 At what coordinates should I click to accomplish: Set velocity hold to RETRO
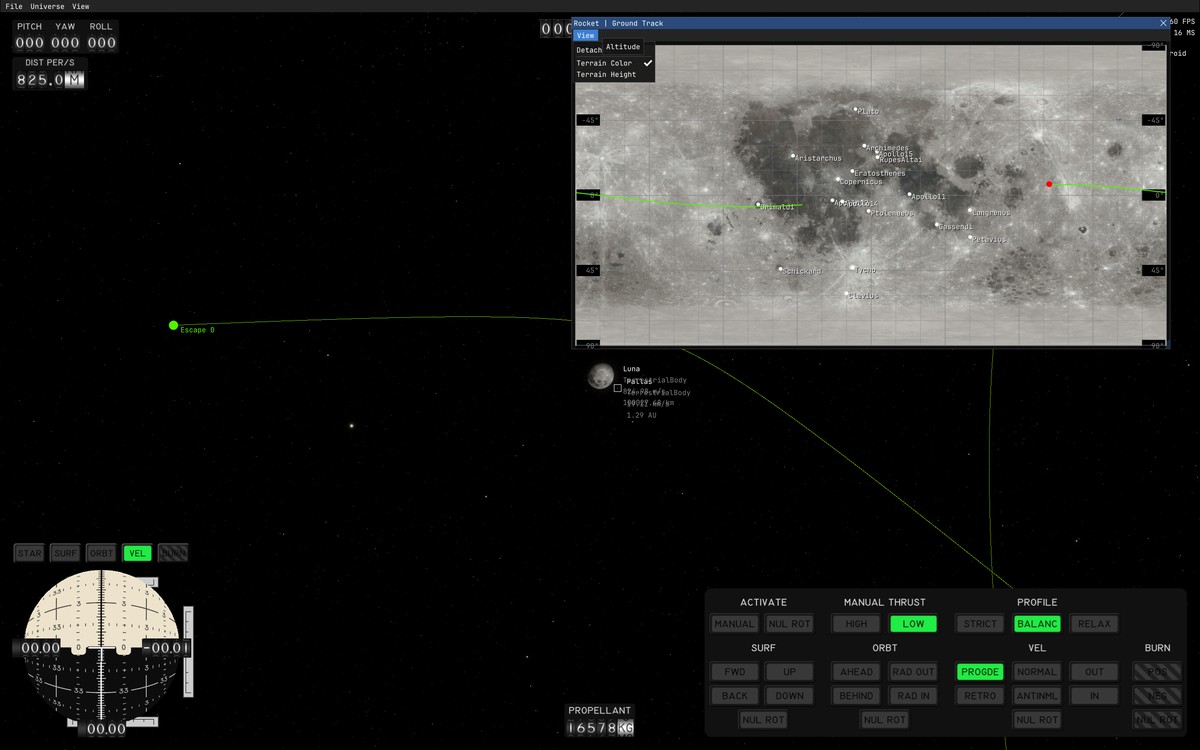click(x=979, y=696)
